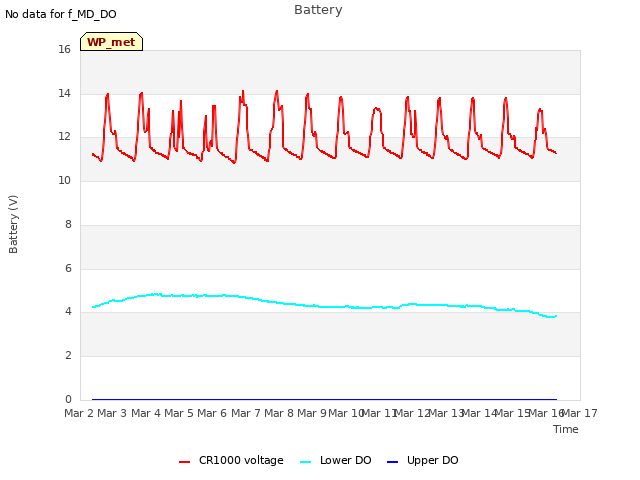Click the Mar 17 date tick
The height and width of the screenshot is (480, 640).
tap(580, 413)
